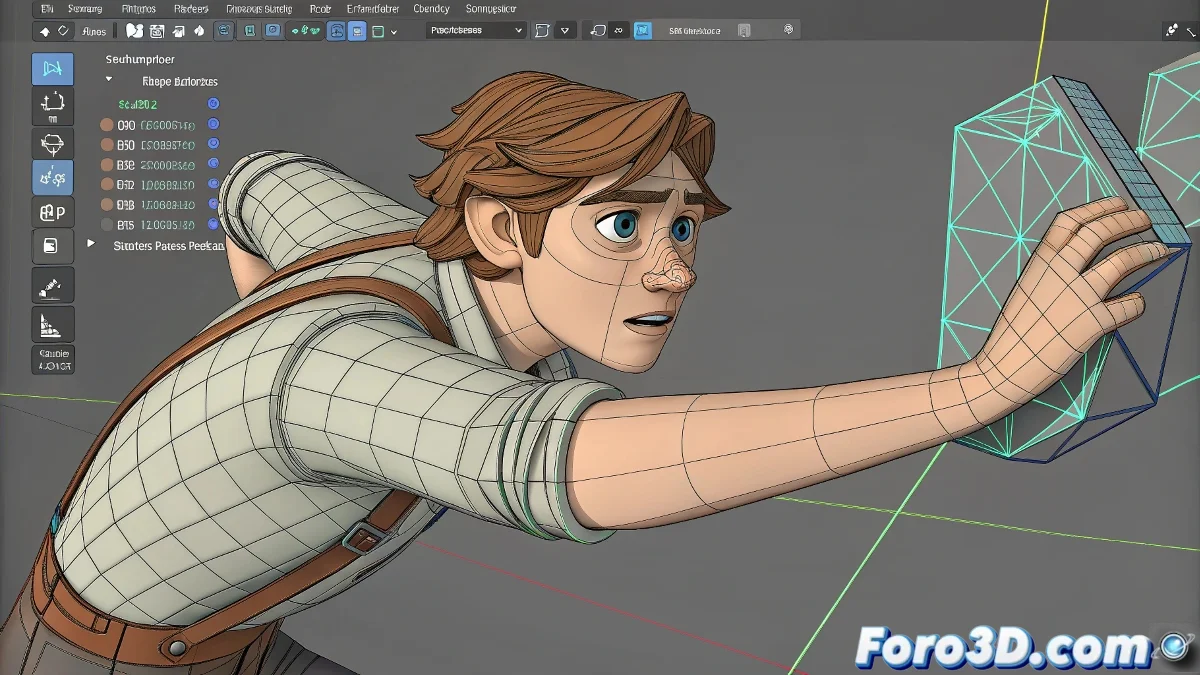Open the 'Pracrteseses' dropdown in header
Image resolution: width=1200 pixels, height=675 pixels.
476,31
